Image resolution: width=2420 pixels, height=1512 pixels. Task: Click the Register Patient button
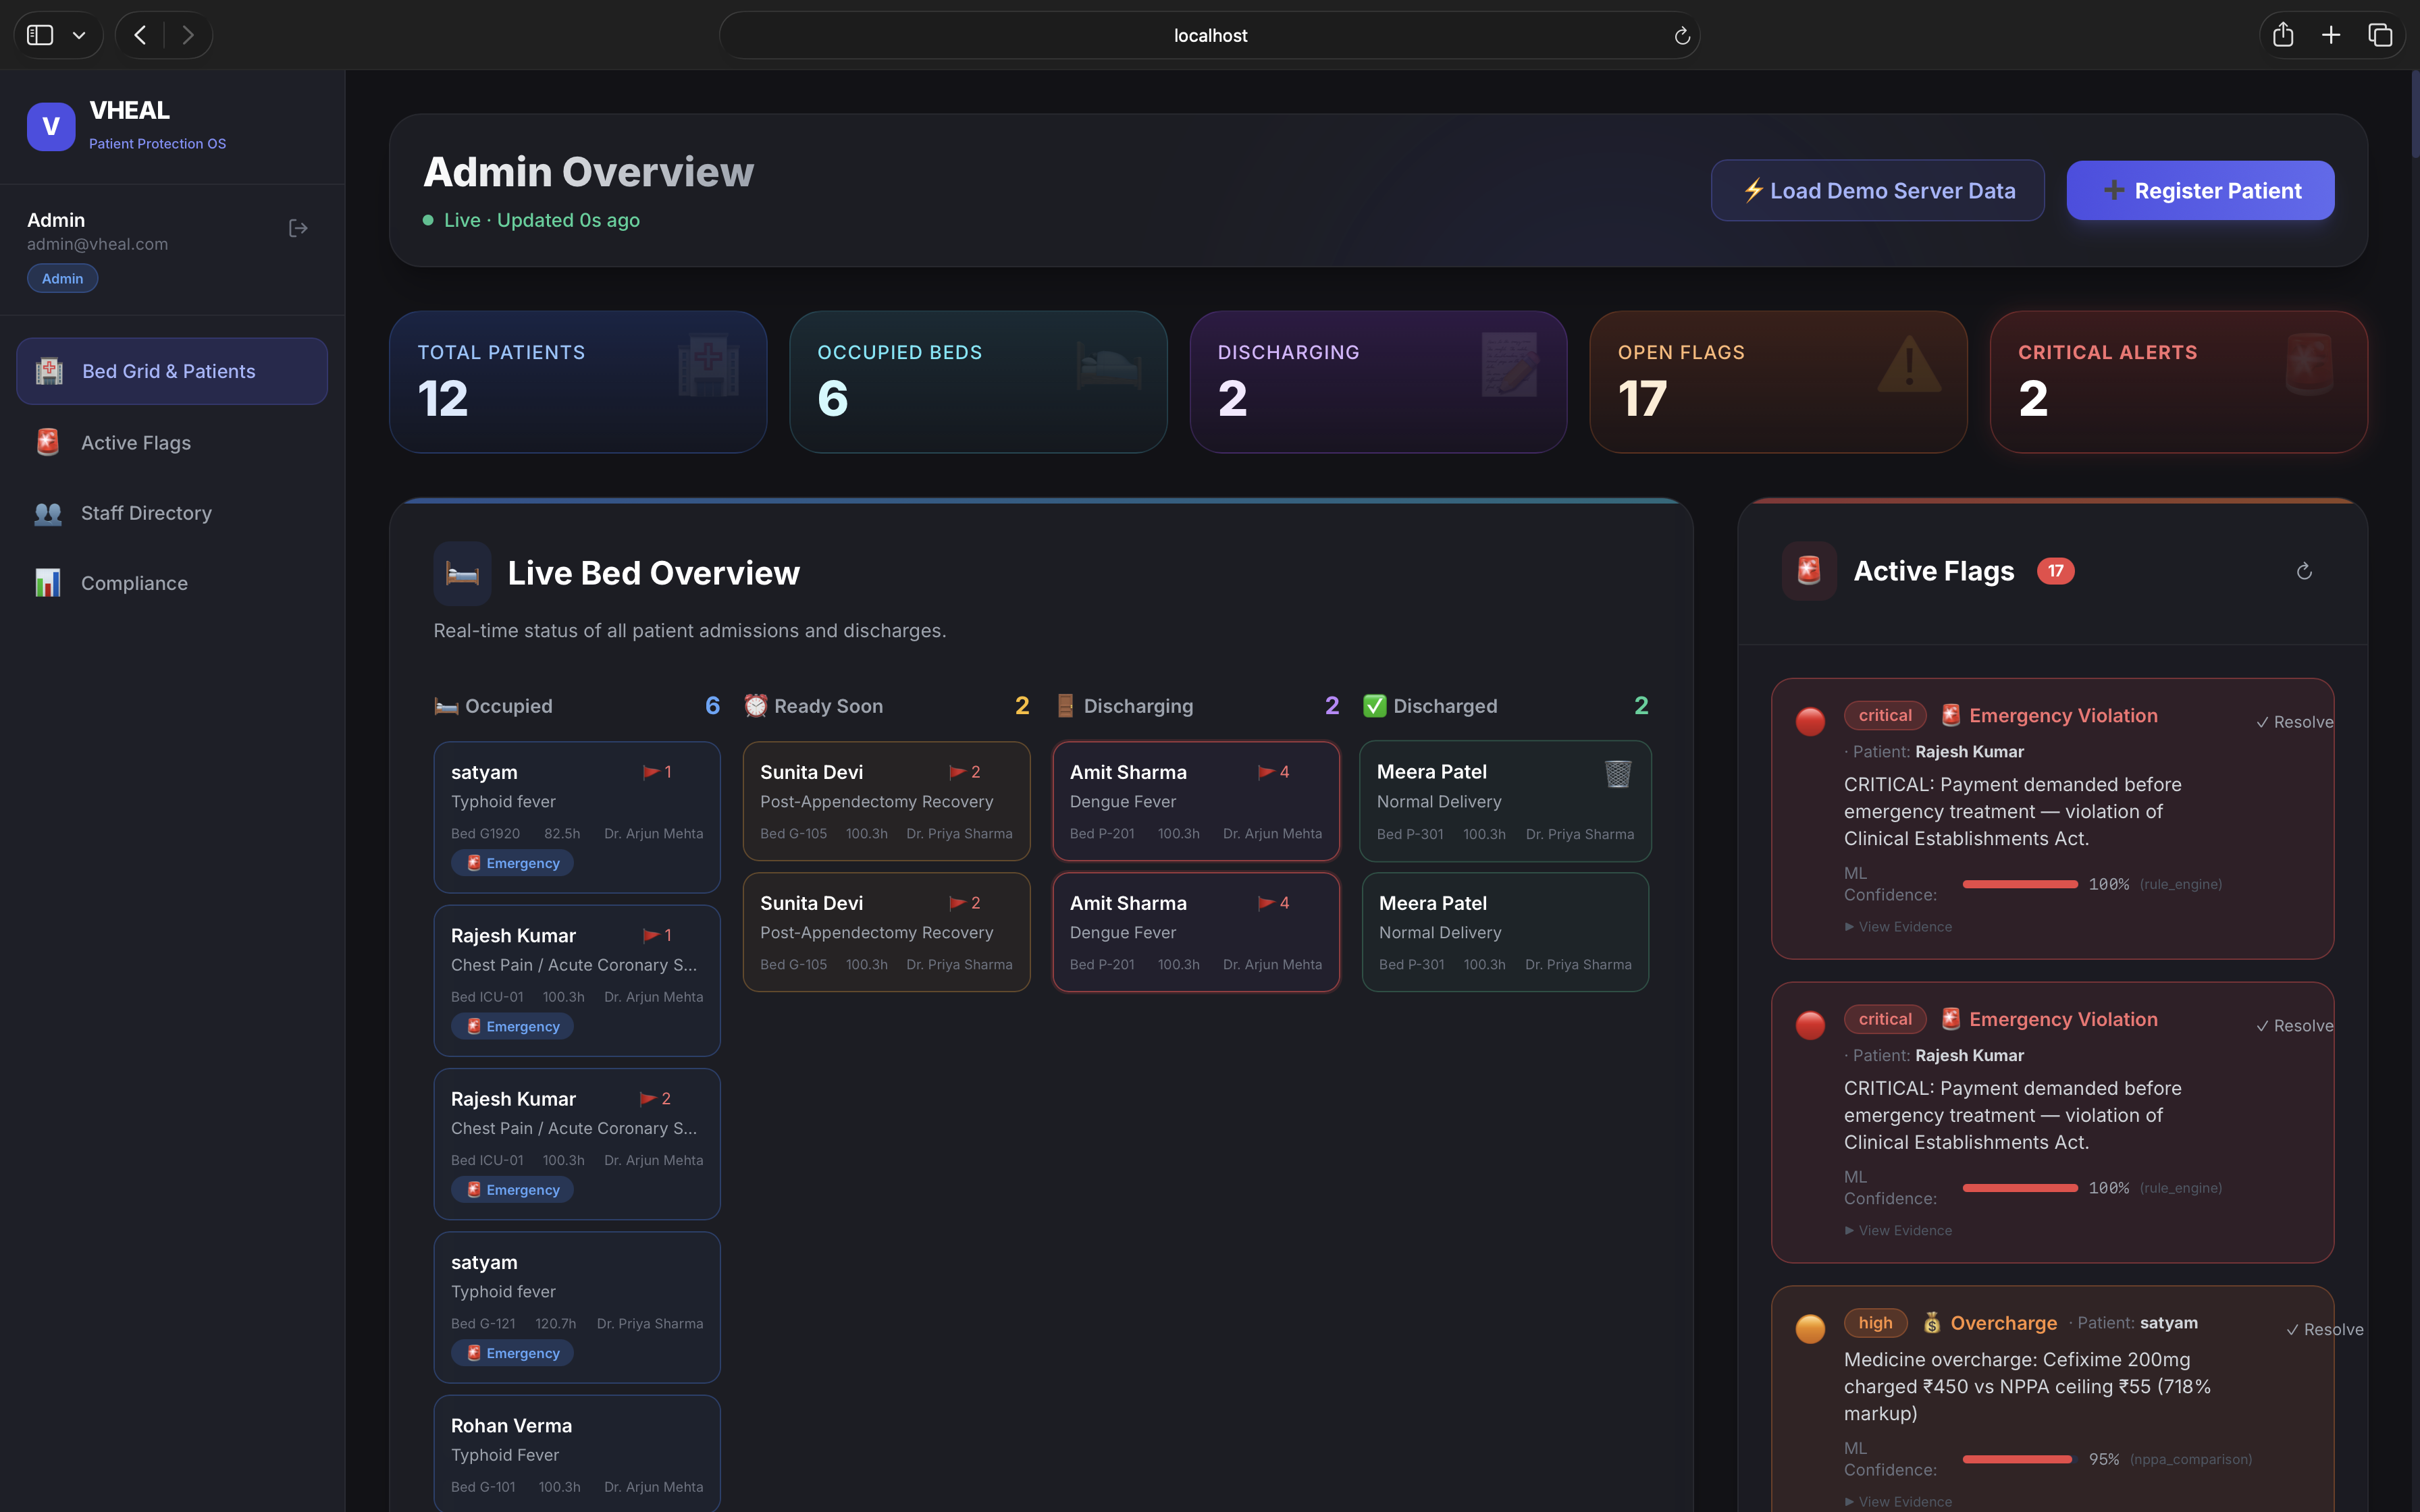2199,190
